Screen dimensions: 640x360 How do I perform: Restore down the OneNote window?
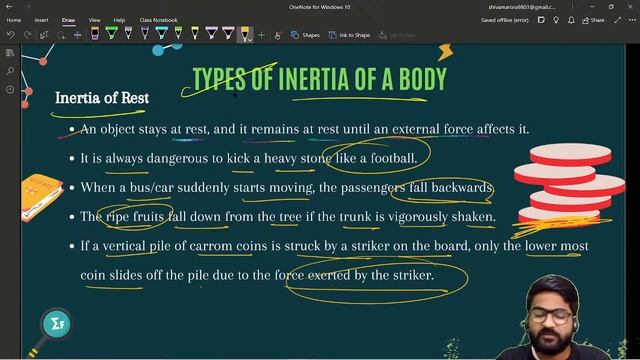pos(611,7)
